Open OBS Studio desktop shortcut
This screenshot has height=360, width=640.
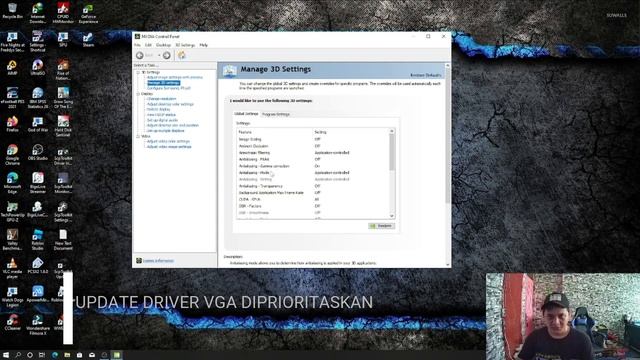[x=38, y=153]
